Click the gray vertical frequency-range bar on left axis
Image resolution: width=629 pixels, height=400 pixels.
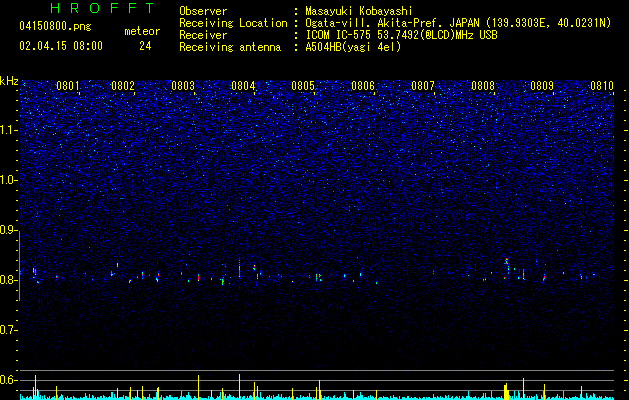click(20, 266)
